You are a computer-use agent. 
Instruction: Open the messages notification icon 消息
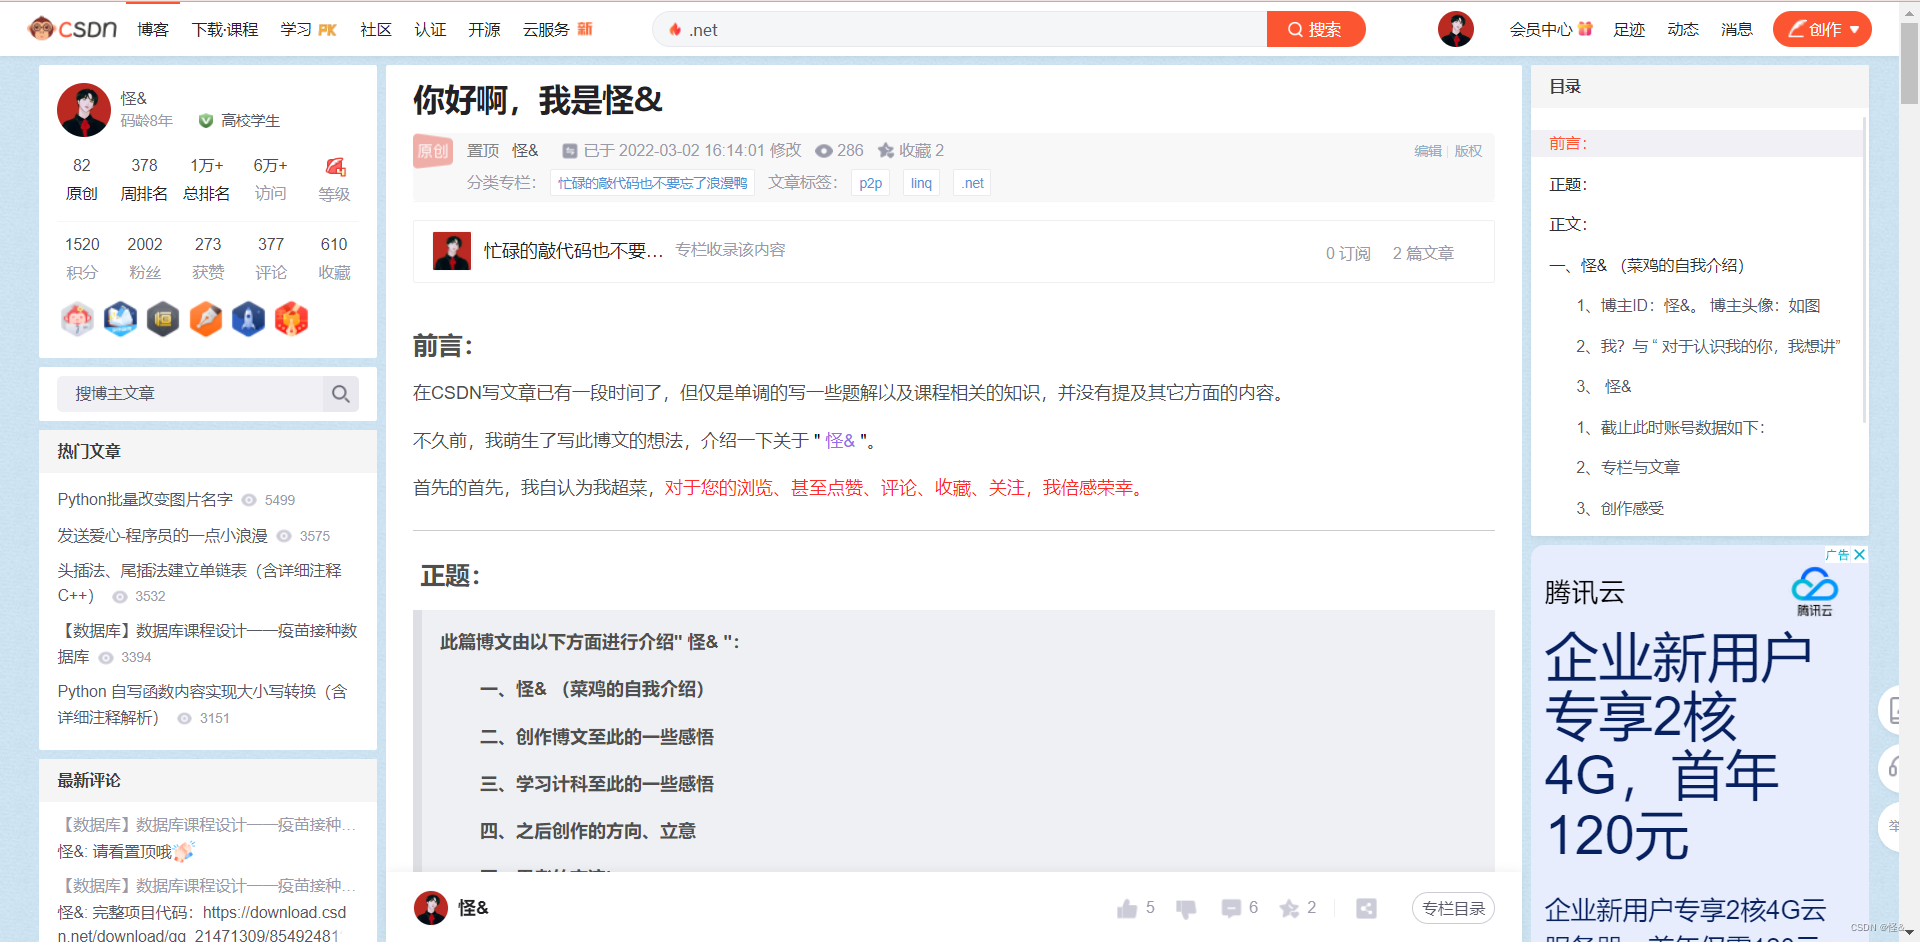pos(1737,29)
